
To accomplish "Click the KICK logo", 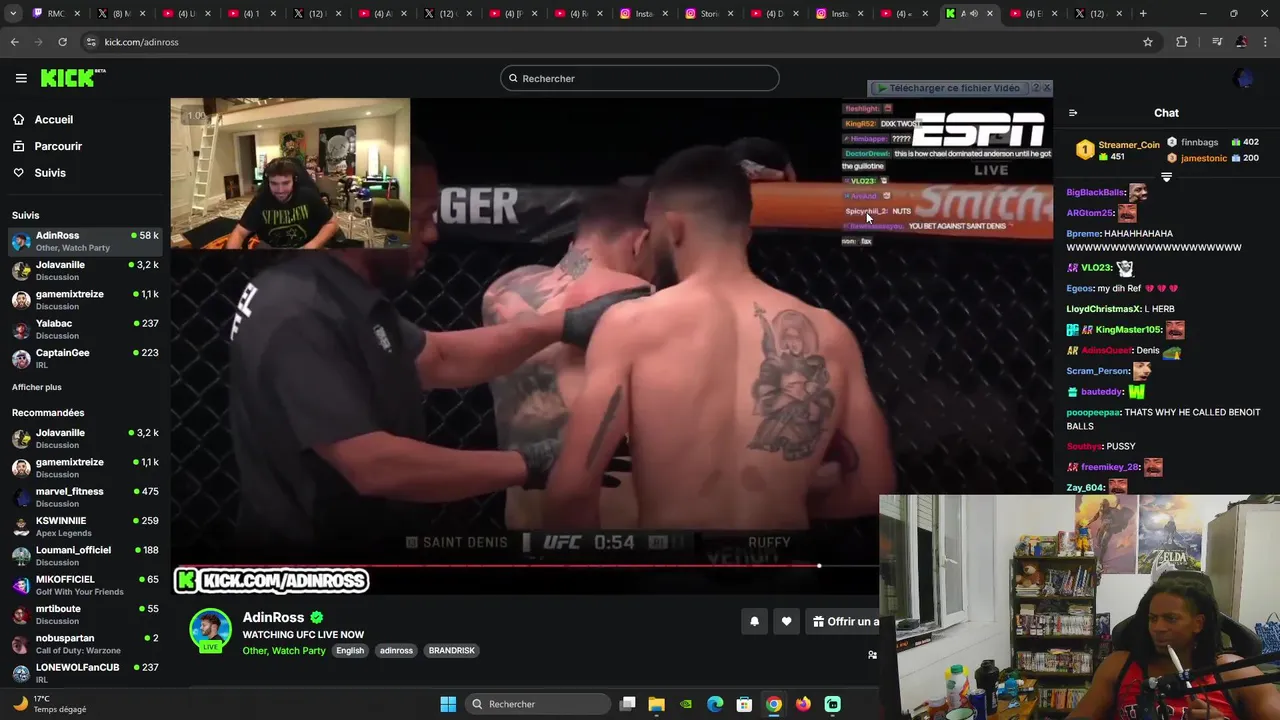I will tap(72, 78).
